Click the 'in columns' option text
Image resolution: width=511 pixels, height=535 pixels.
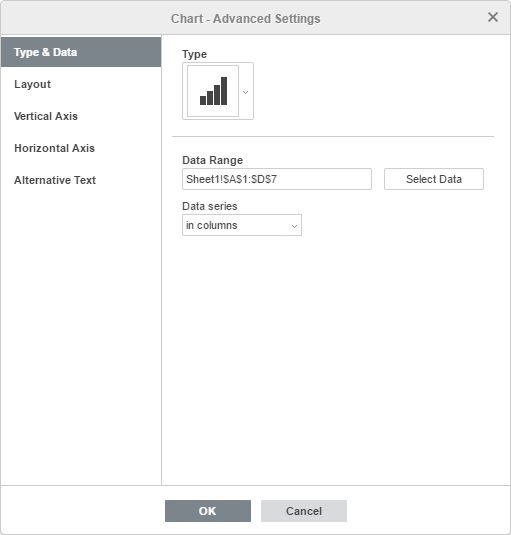(211, 225)
